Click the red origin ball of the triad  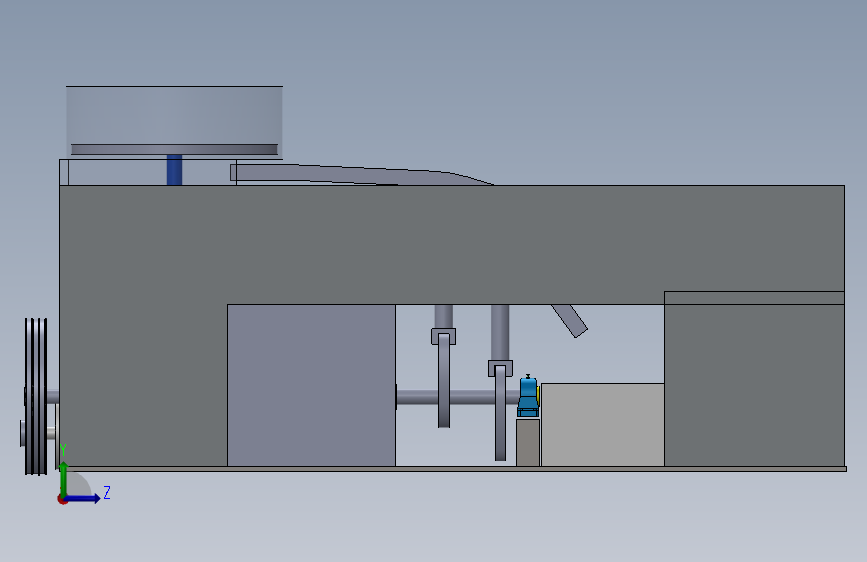62,499
